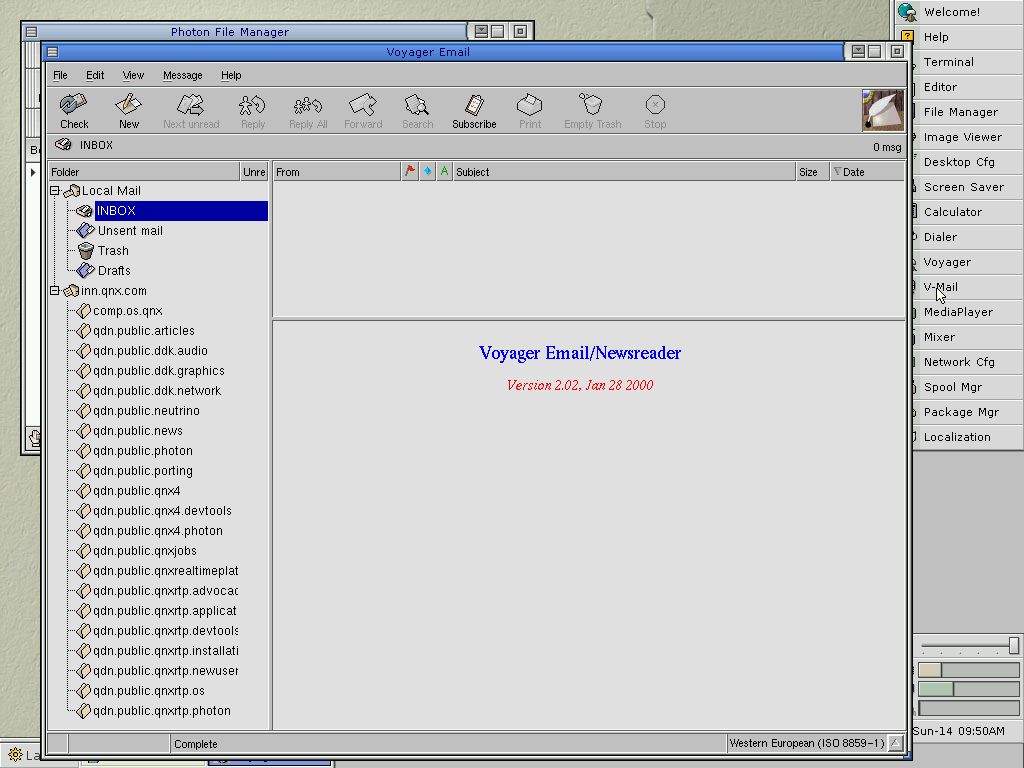The image size is (1024, 768).
Task: Click the Print toolbar icon
Action: pos(530,110)
